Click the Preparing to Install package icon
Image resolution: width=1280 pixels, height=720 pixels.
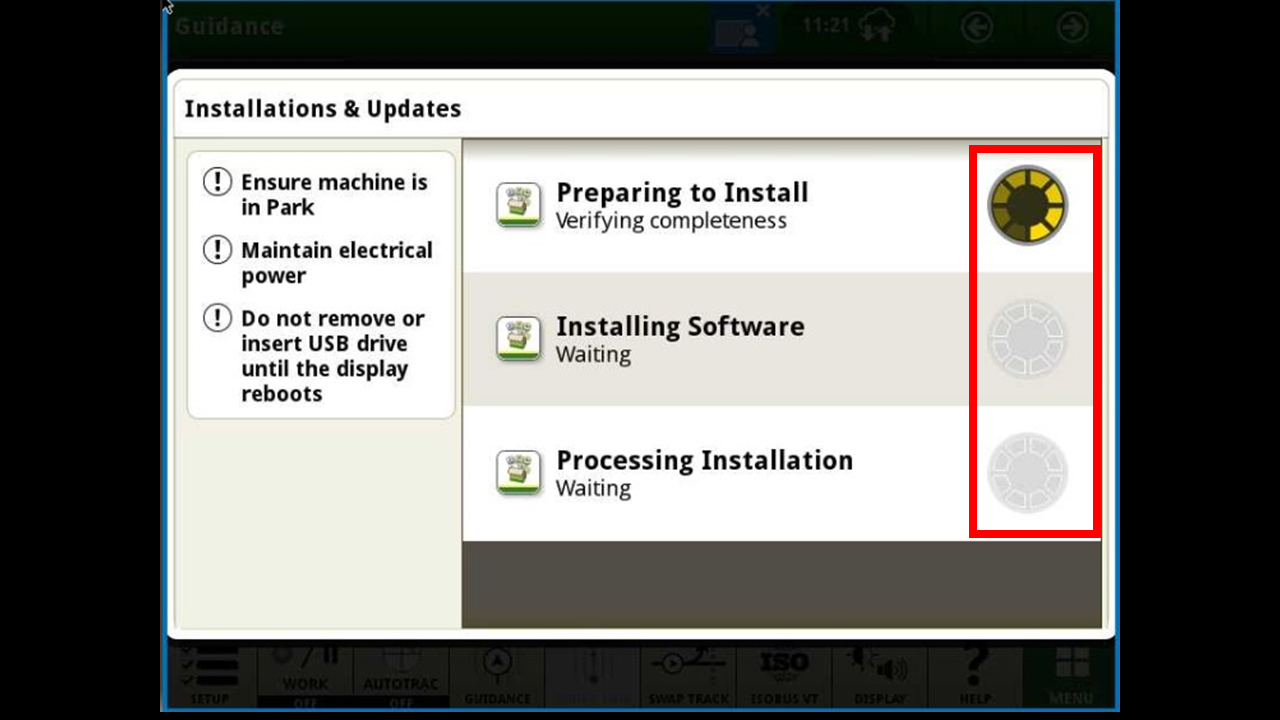pos(519,205)
